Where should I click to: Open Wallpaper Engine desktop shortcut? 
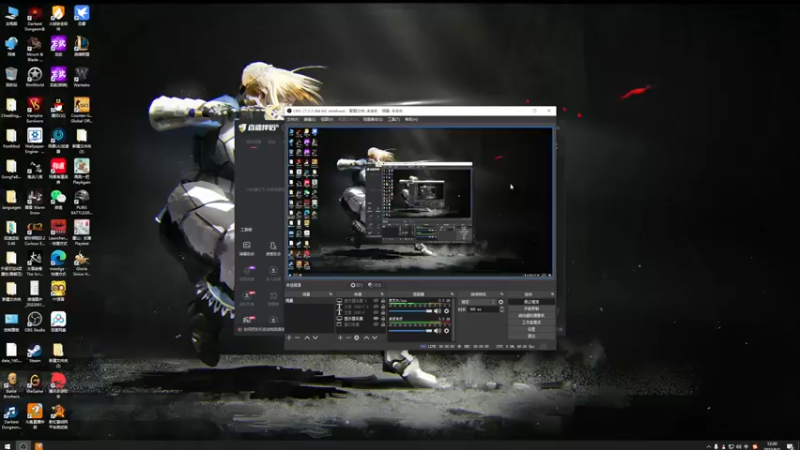(35, 139)
